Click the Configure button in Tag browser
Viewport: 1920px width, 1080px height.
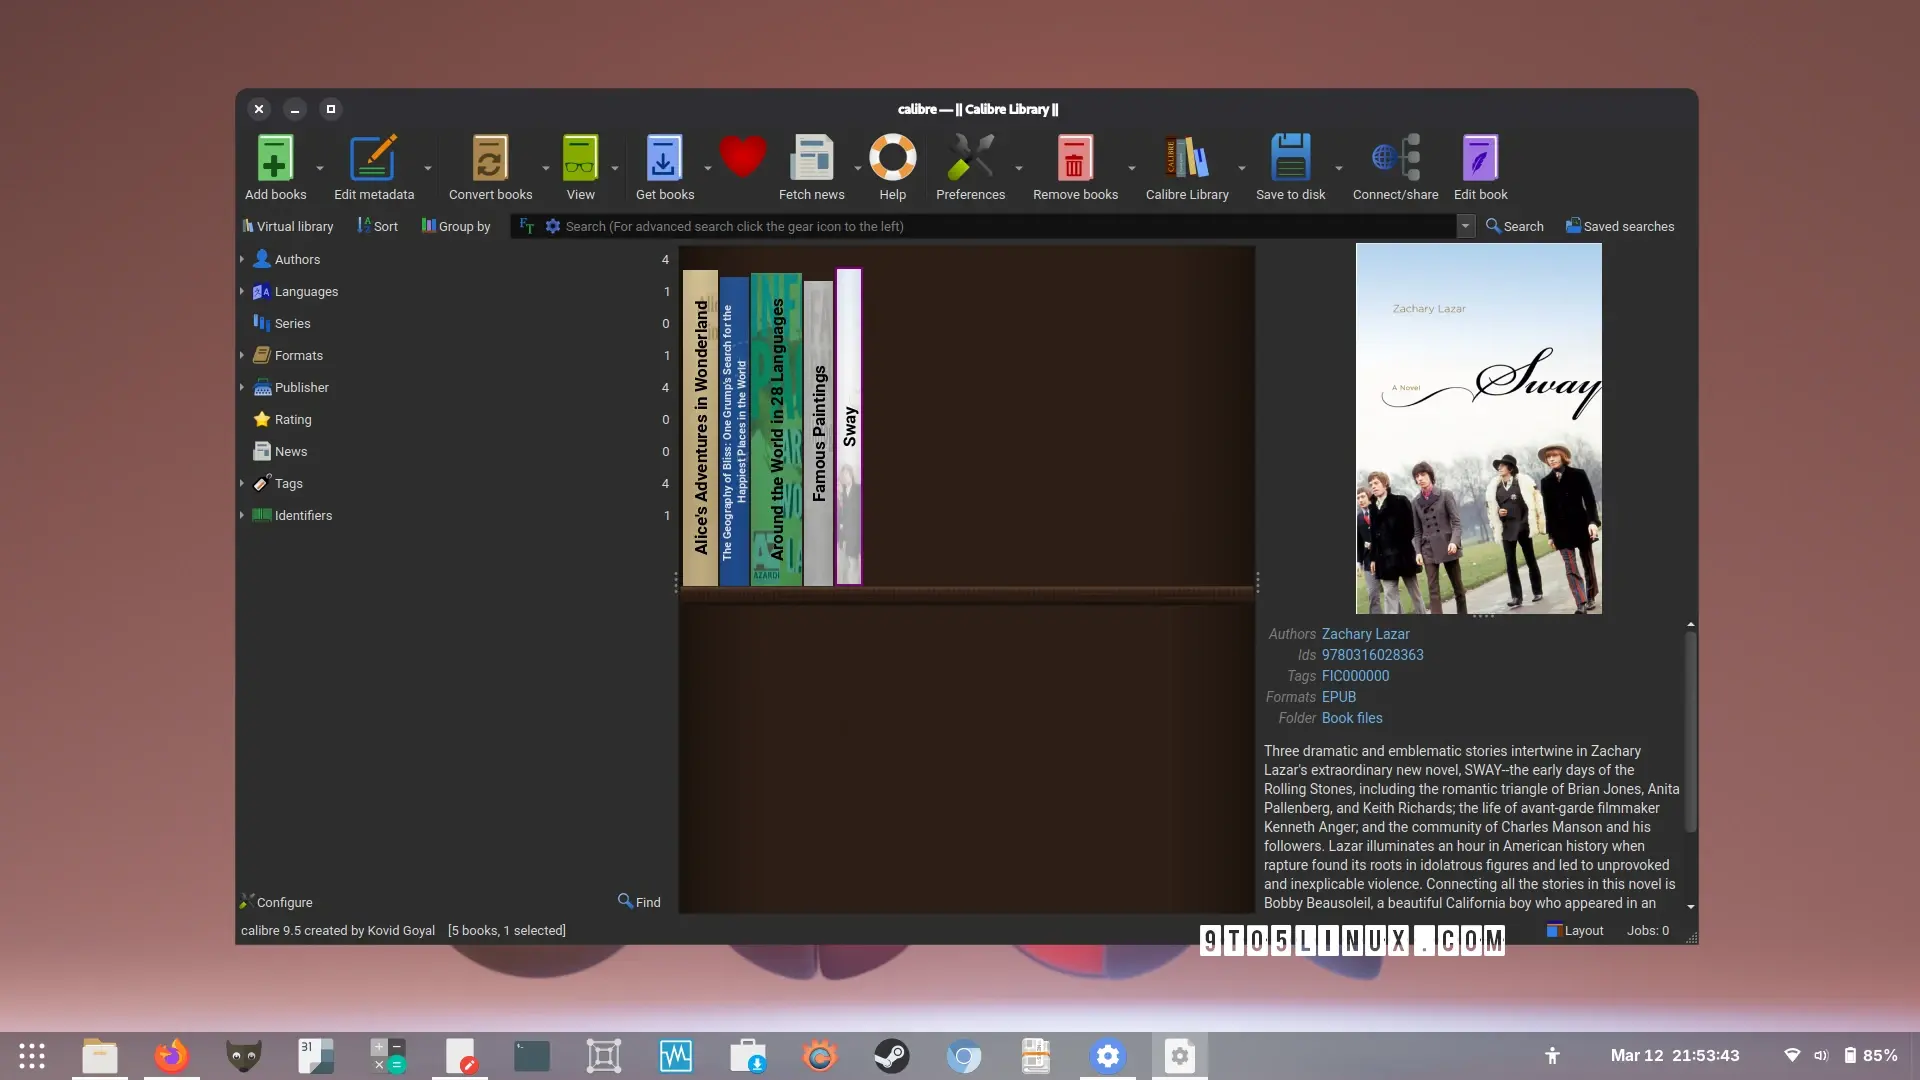tap(276, 902)
